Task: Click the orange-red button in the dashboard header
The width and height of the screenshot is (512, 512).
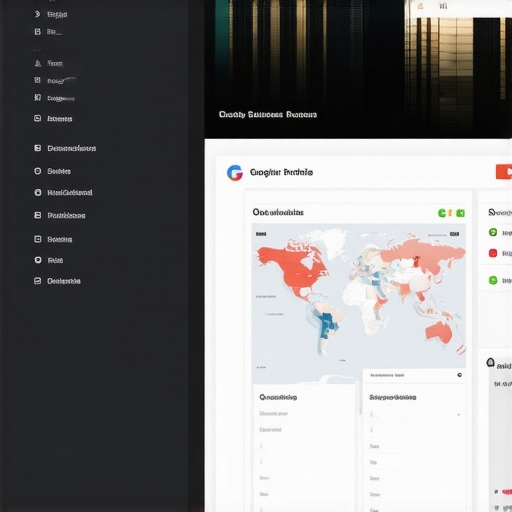Action: (x=504, y=172)
